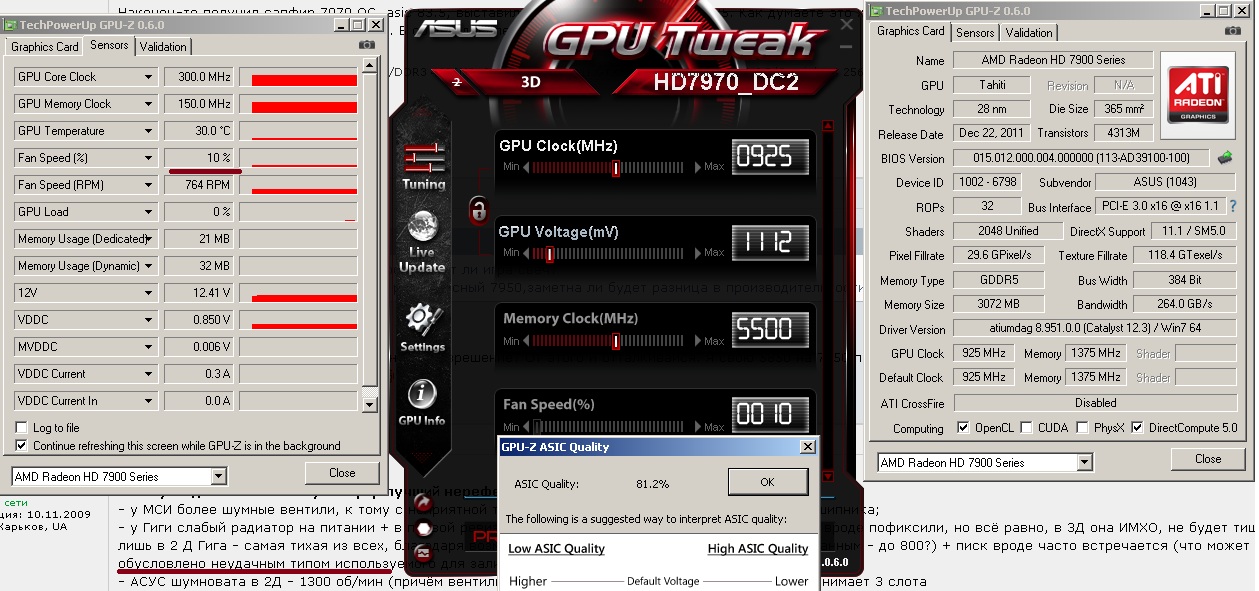This screenshot has width=1259, height=591.
Task: Increase GPU Clock with Max arrow
Action: 698,167
